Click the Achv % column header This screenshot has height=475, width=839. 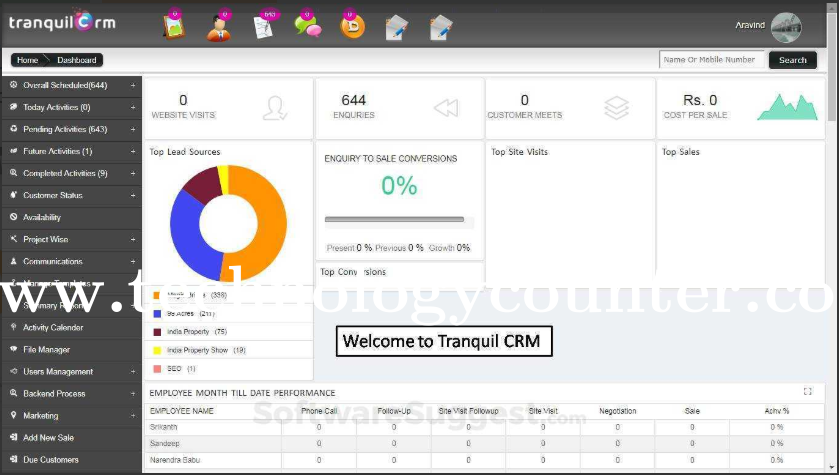click(777, 411)
